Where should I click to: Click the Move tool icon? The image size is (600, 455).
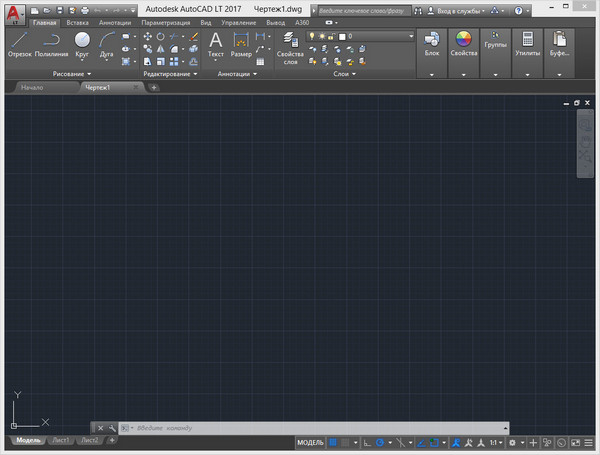pos(147,36)
